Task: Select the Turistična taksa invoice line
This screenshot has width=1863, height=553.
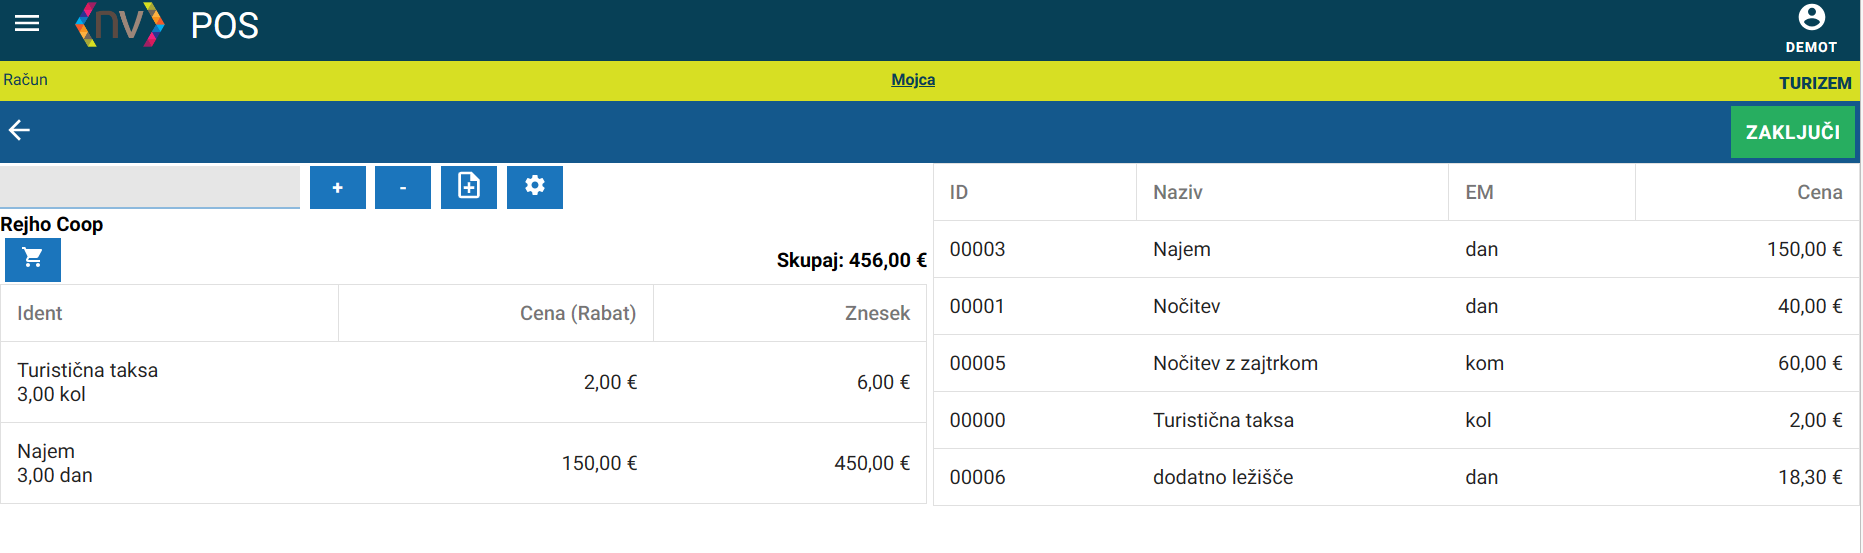Action: [x=463, y=382]
